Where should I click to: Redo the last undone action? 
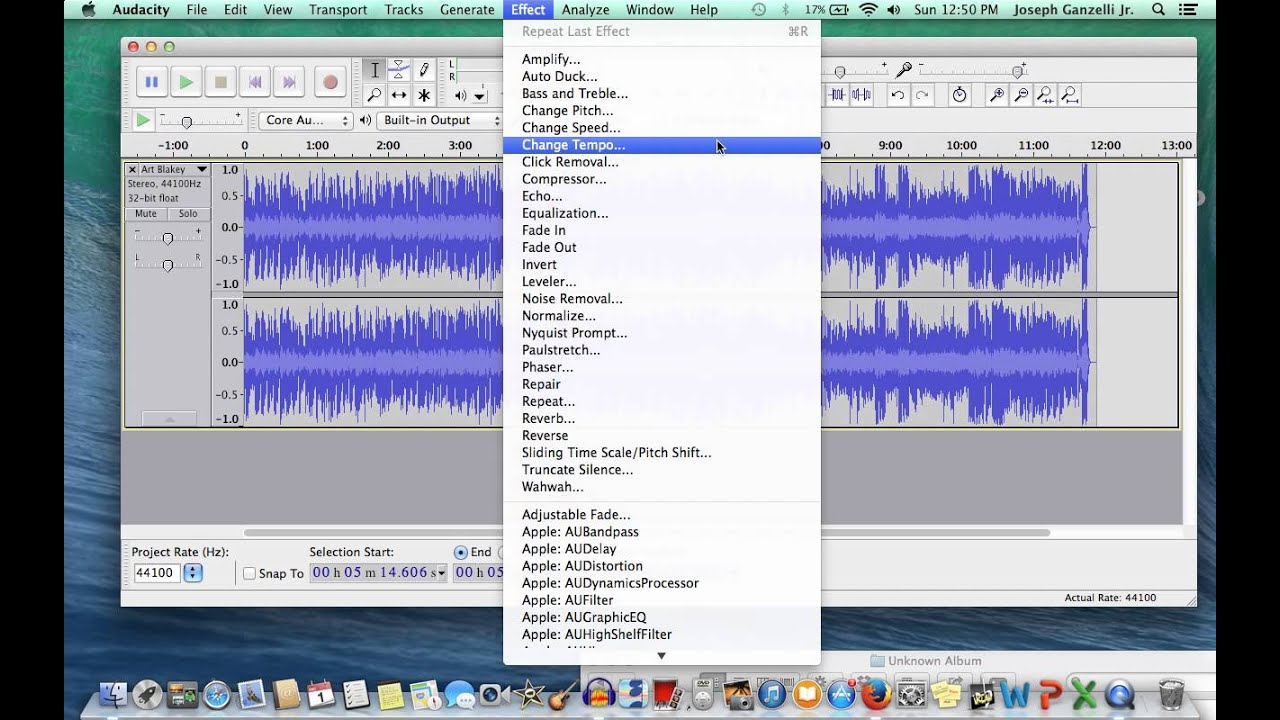click(x=922, y=95)
